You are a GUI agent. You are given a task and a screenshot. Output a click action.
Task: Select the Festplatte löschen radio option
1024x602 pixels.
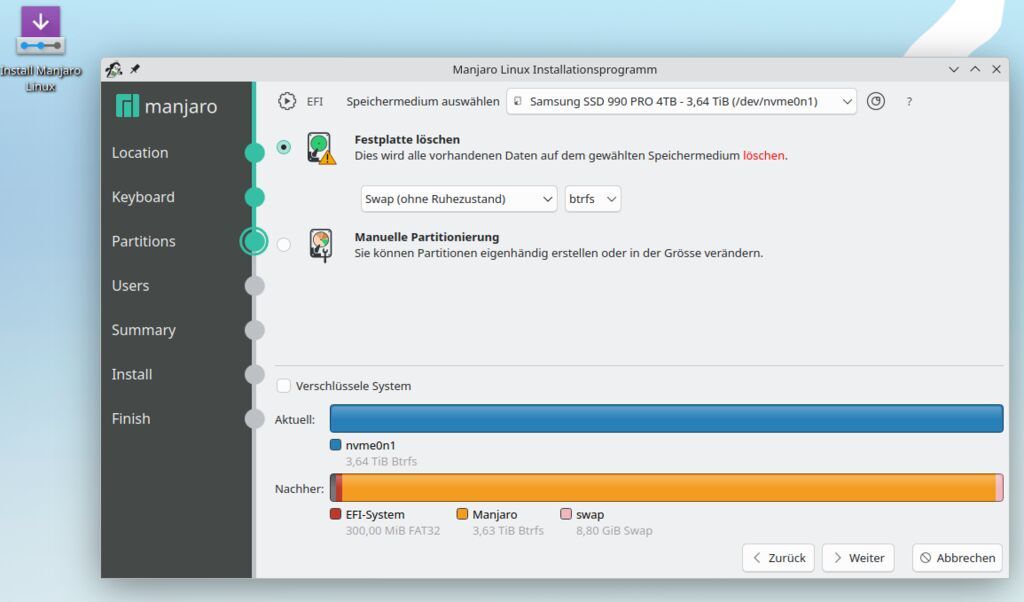click(x=284, y=147)
